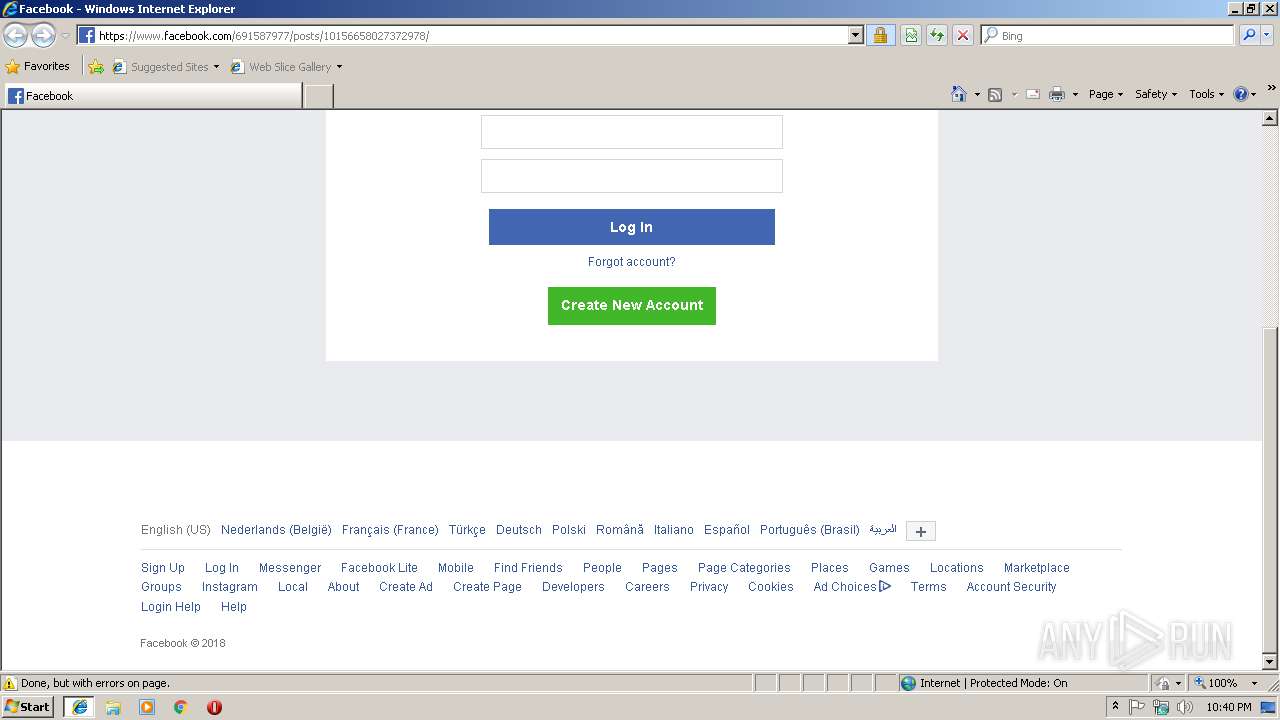Click the browser Forward arrow button
This screenshot has width=1280, height=720.
coord(43,35)
